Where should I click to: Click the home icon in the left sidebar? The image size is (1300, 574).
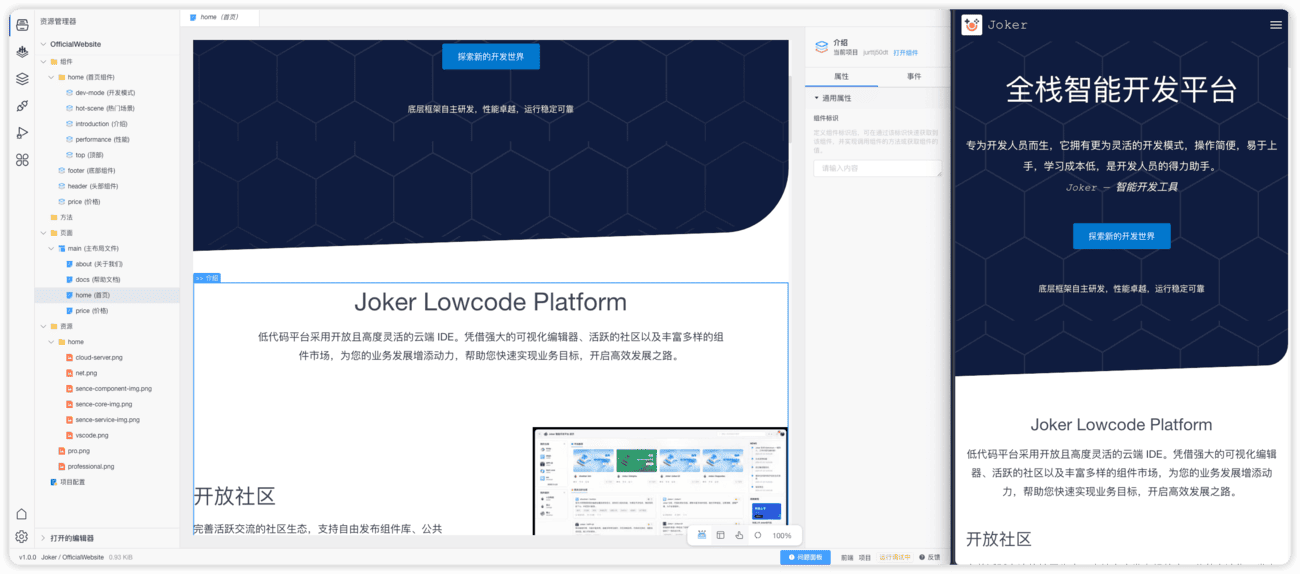pos(21,514)
